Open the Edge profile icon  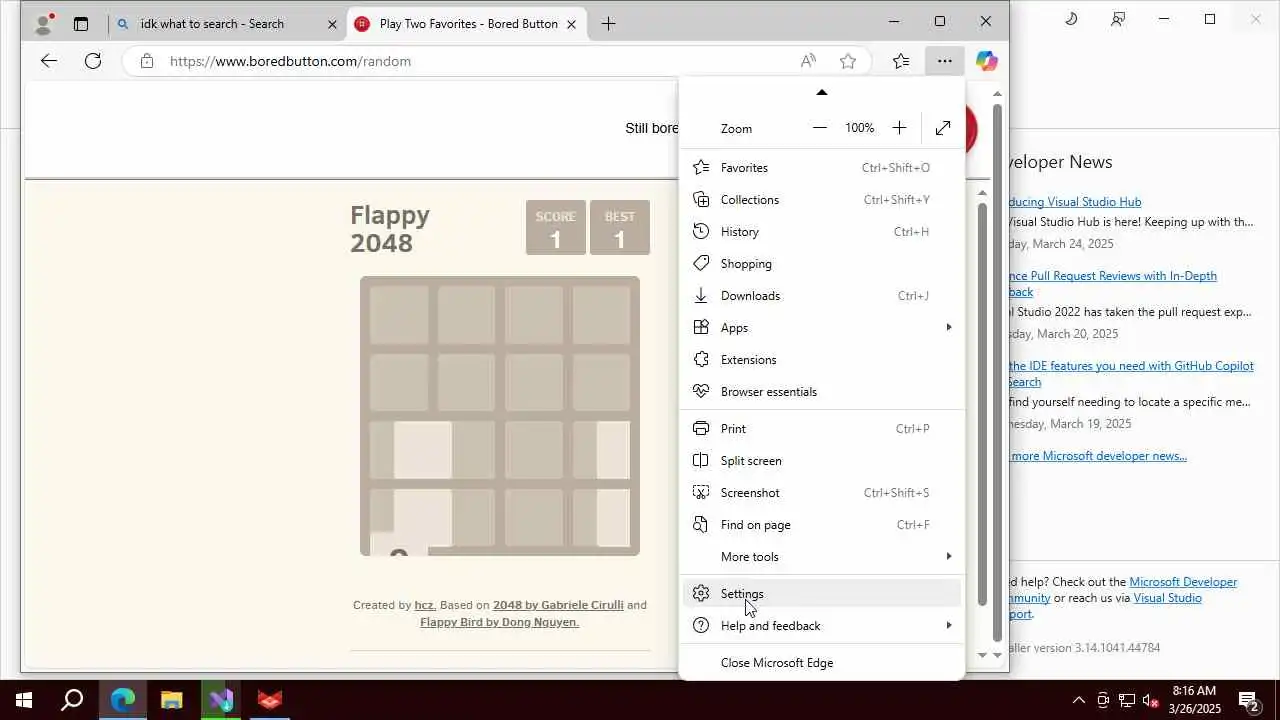(x=44, y=24)
